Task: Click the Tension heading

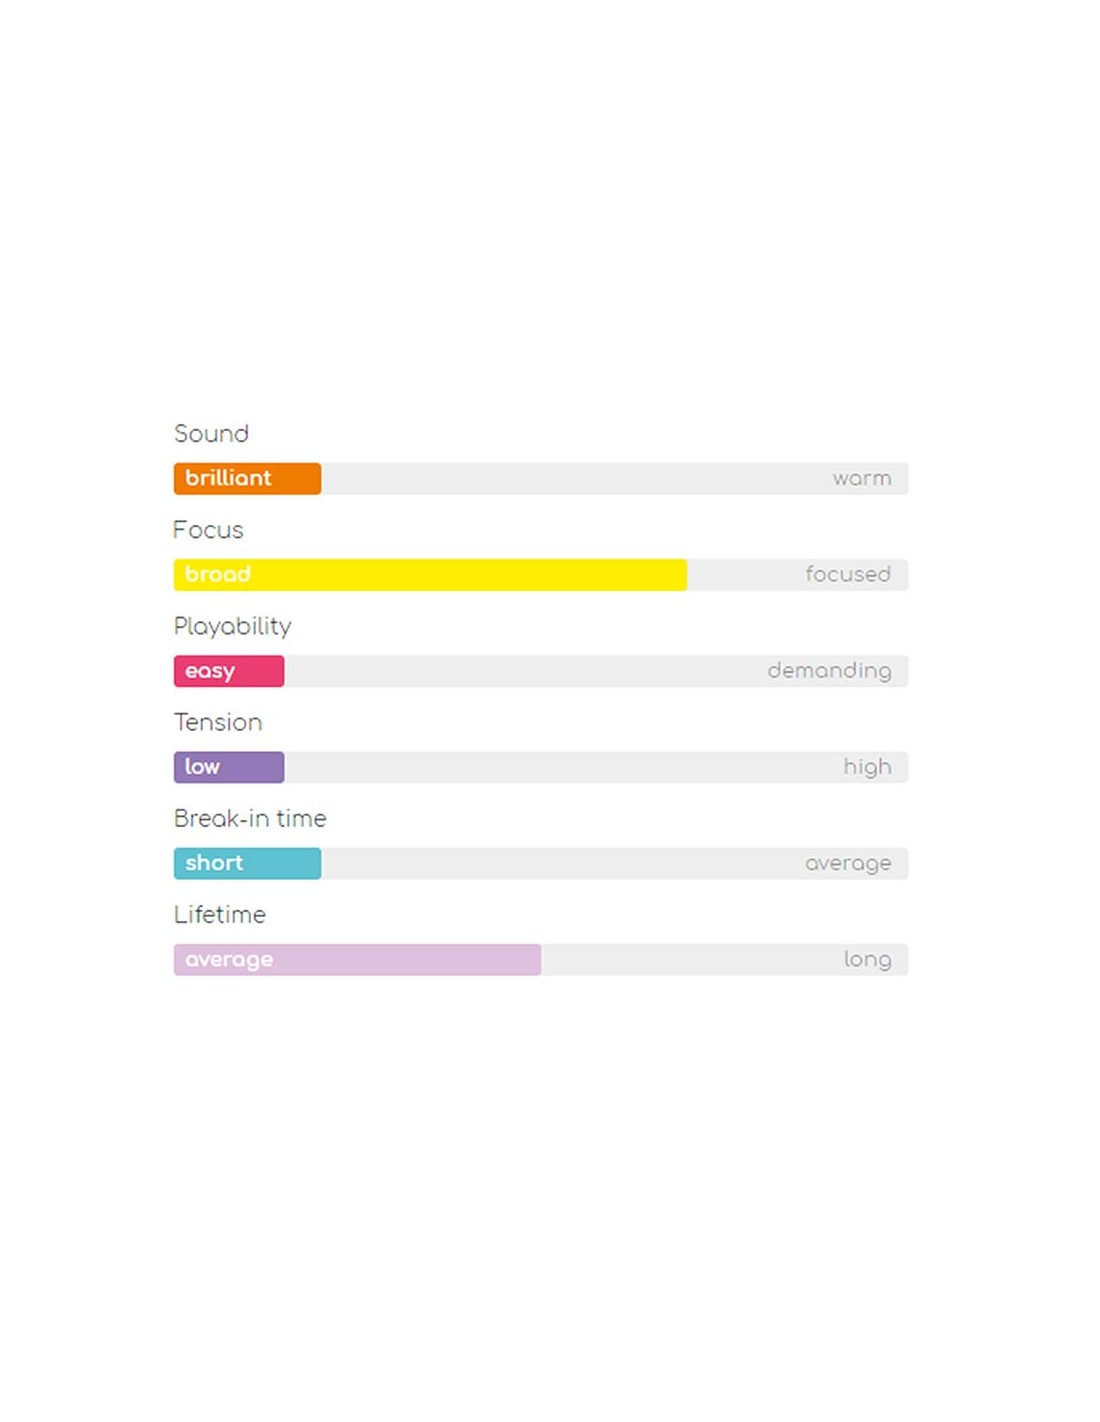Action: [218, 722]
